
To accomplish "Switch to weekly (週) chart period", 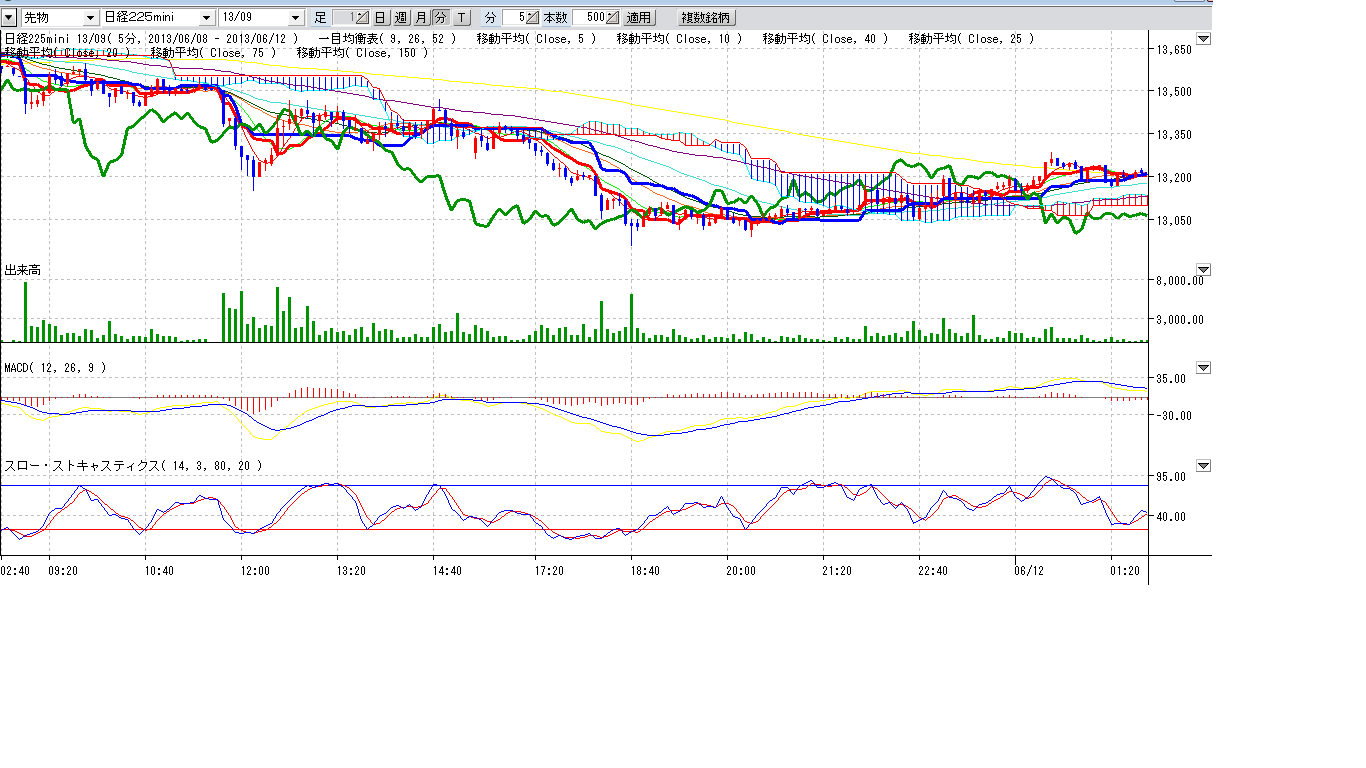I will [400, 18].
